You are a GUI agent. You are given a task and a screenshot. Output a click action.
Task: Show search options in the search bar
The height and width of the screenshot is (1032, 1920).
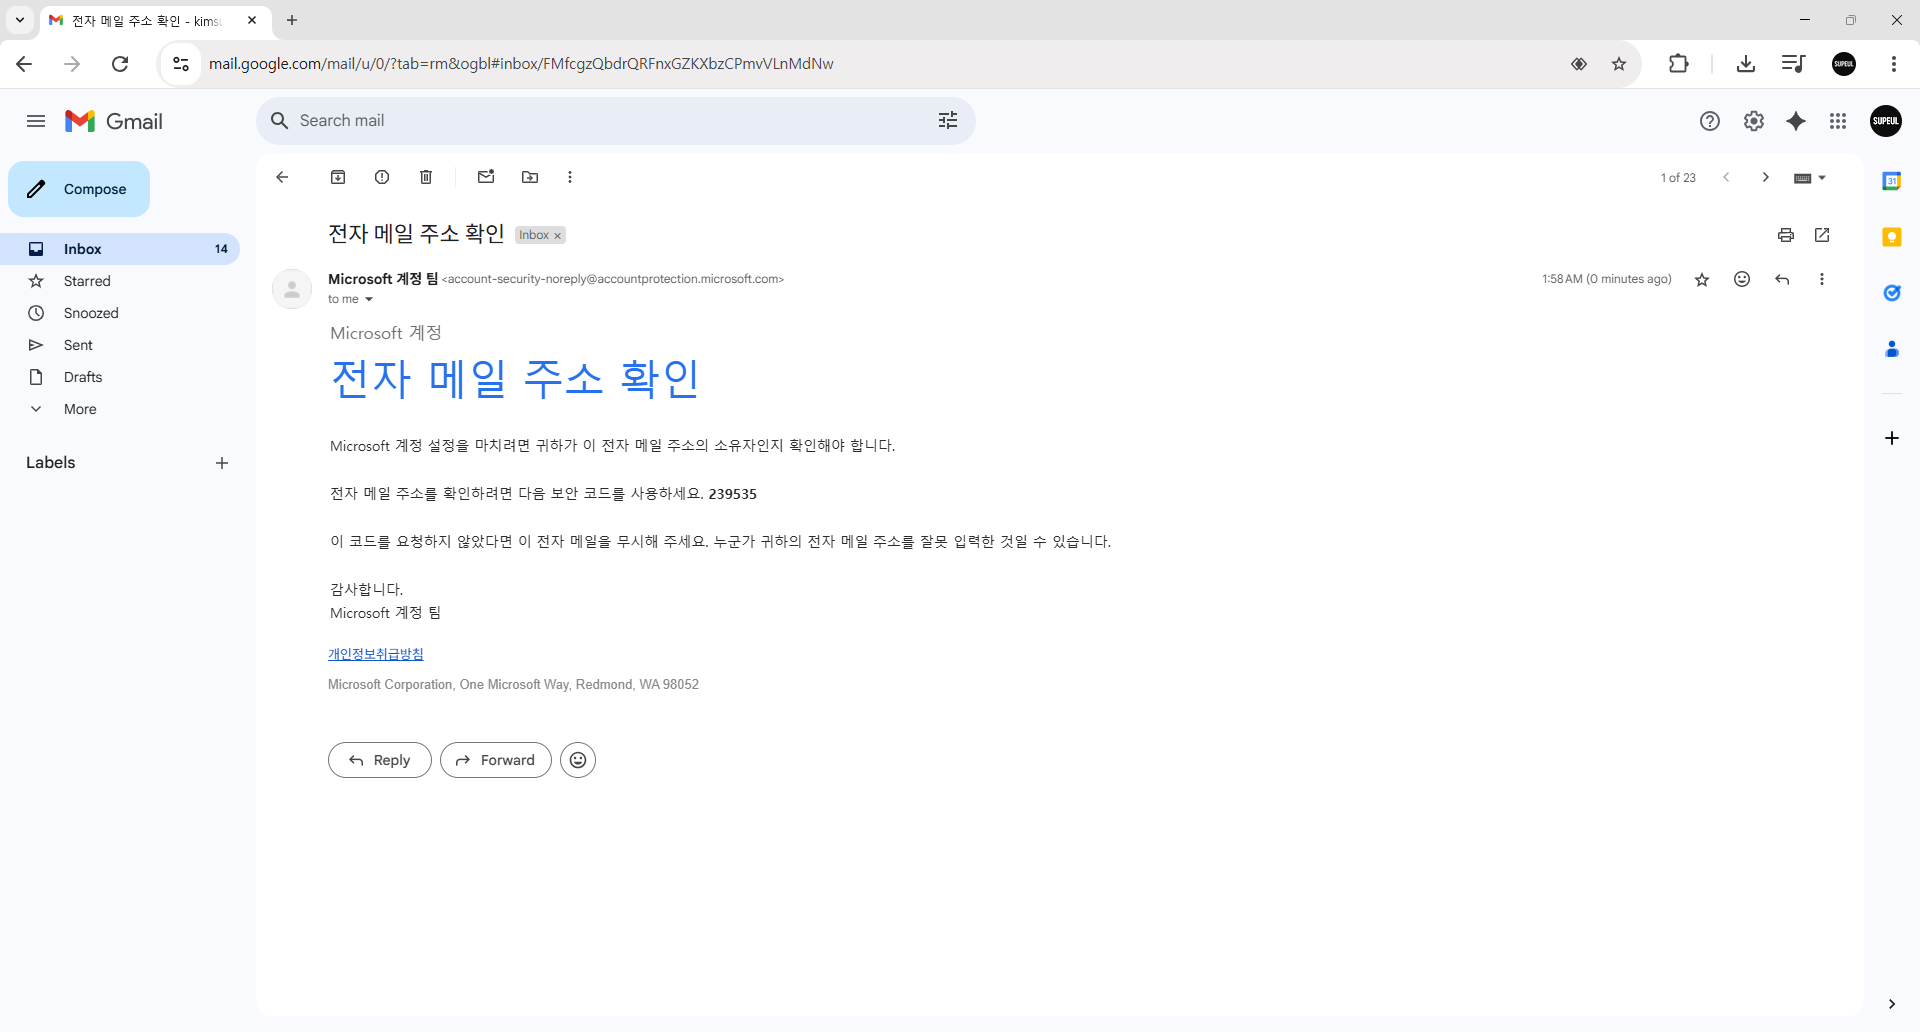point(948,120)
